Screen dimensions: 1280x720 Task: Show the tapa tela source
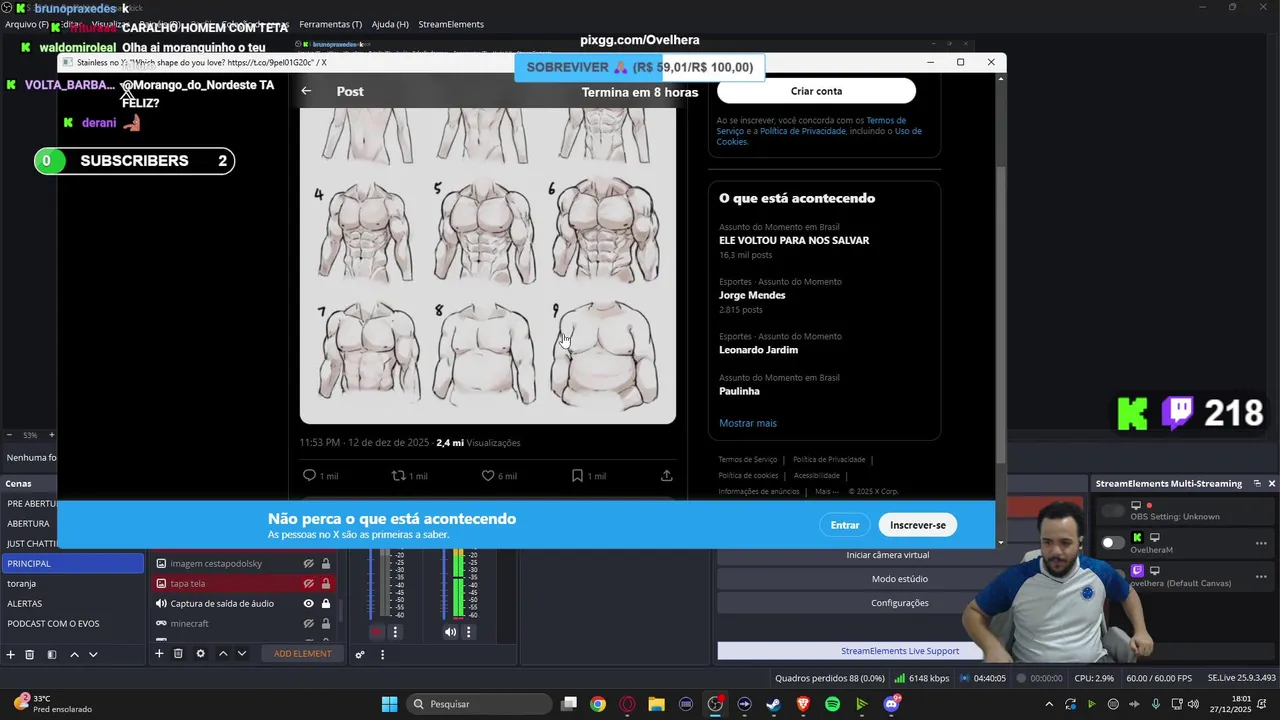pos(308,583)
